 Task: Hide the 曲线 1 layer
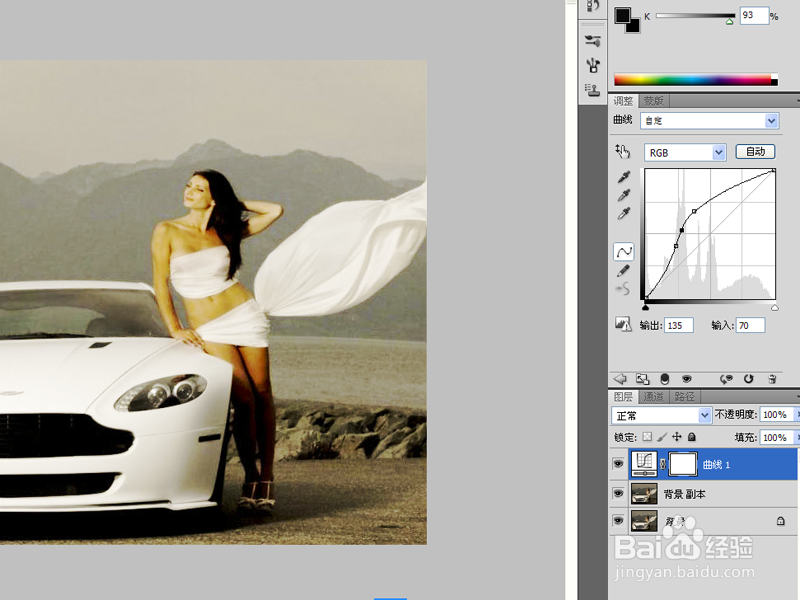(618, 464)
